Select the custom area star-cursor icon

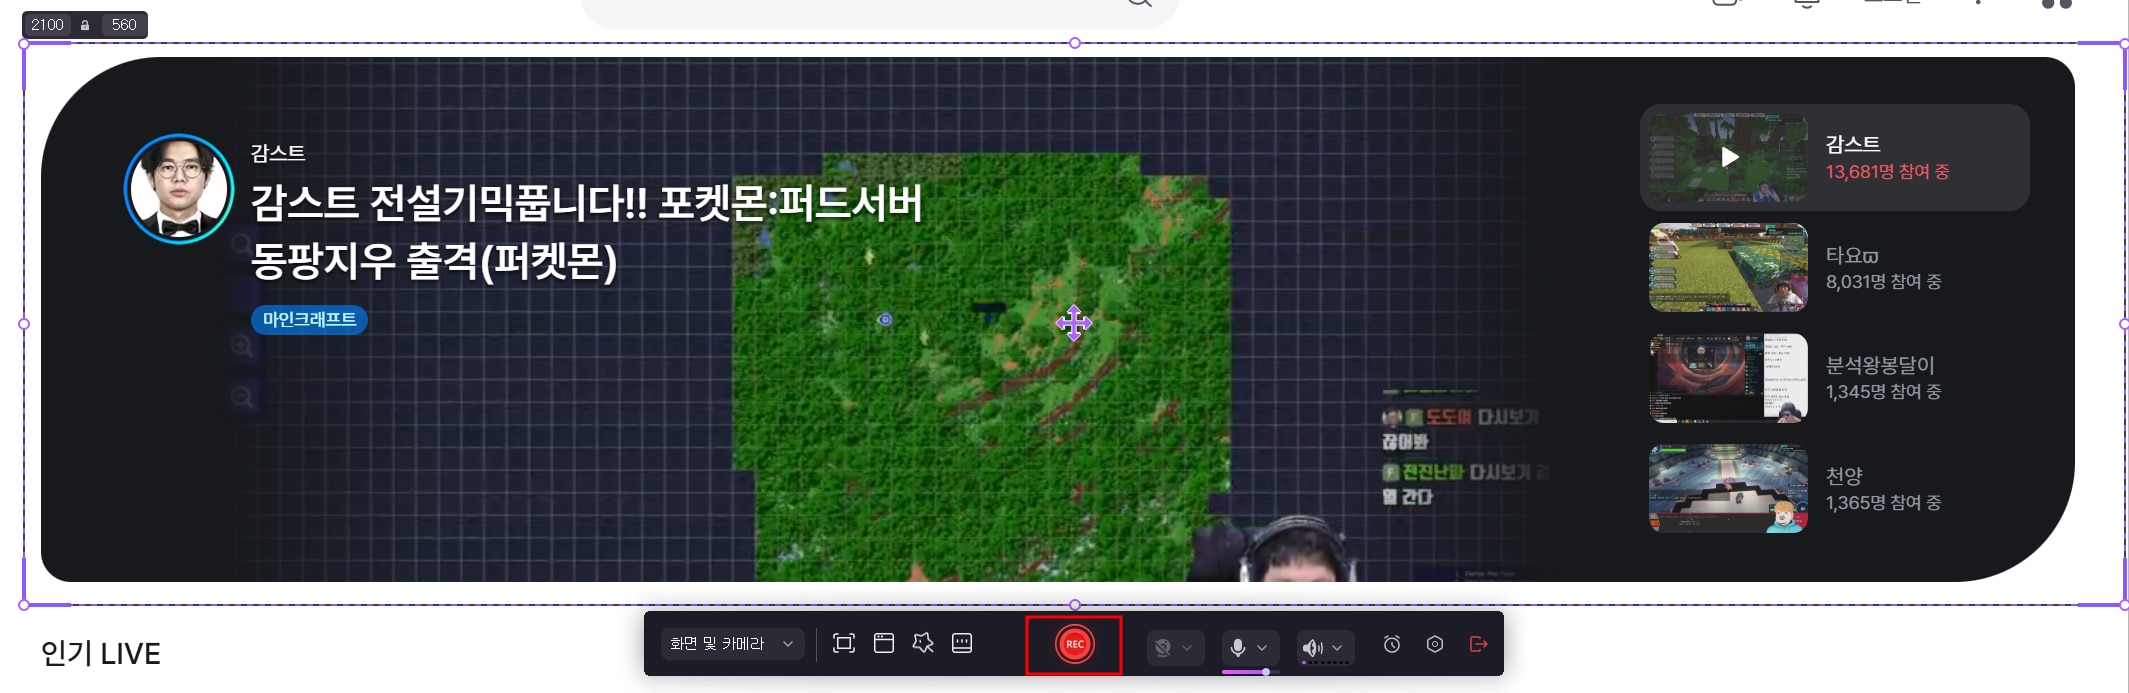pyautogui.click(x=923, y=643)
